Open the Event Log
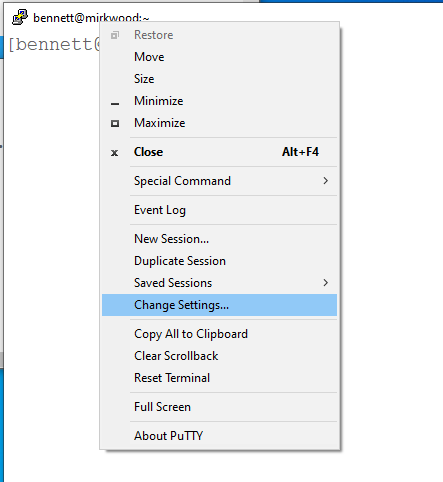 (x=219, y=210)
